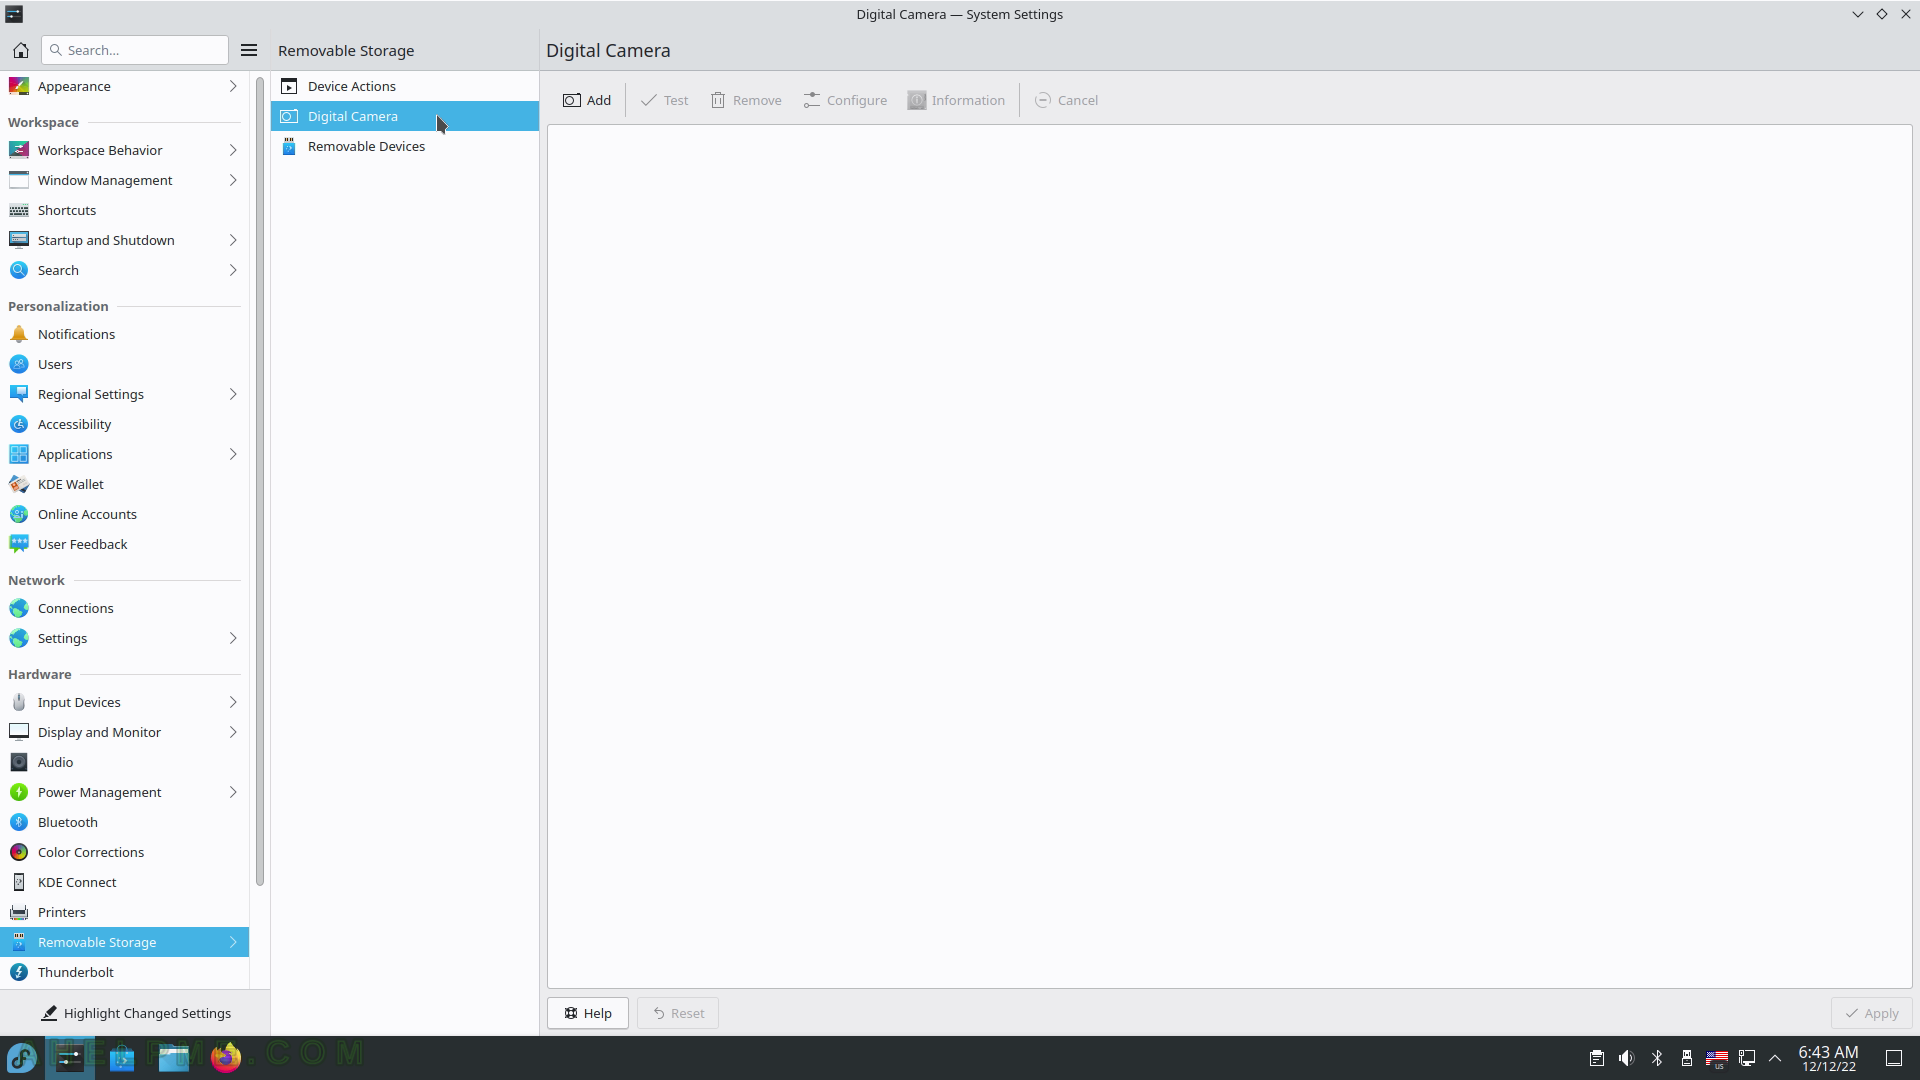Open Printers icon
1920x1080 pixels.
point(19,912)
